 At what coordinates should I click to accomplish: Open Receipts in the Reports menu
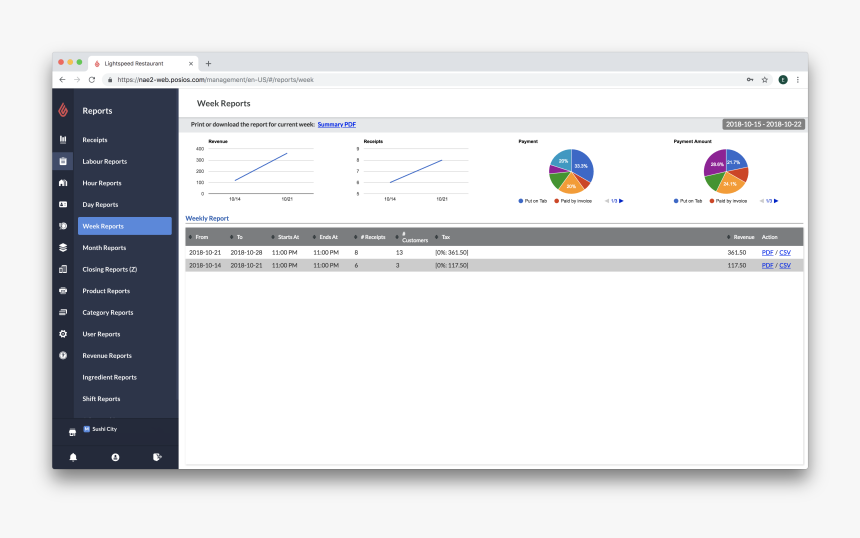95,140
